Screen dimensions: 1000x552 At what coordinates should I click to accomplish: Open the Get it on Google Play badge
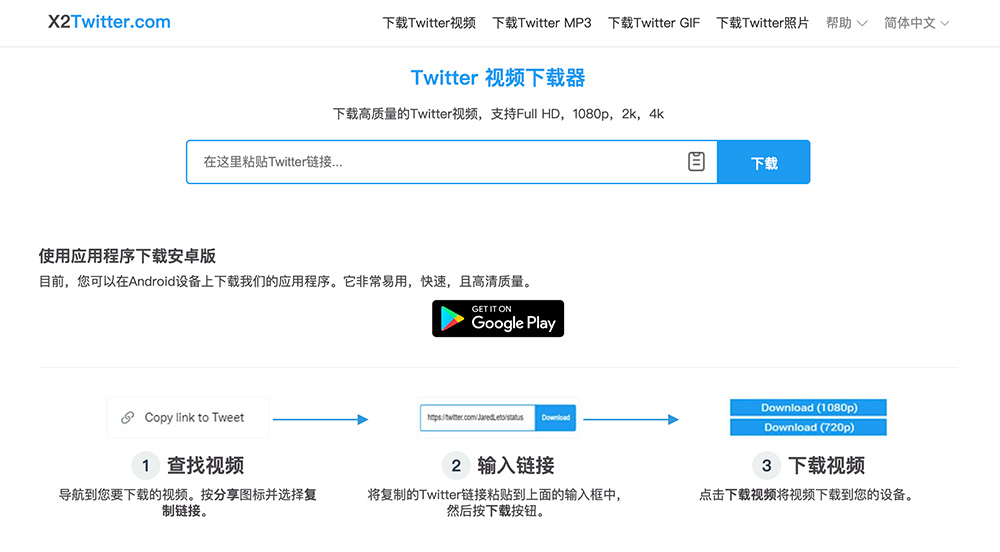(498, 318)
